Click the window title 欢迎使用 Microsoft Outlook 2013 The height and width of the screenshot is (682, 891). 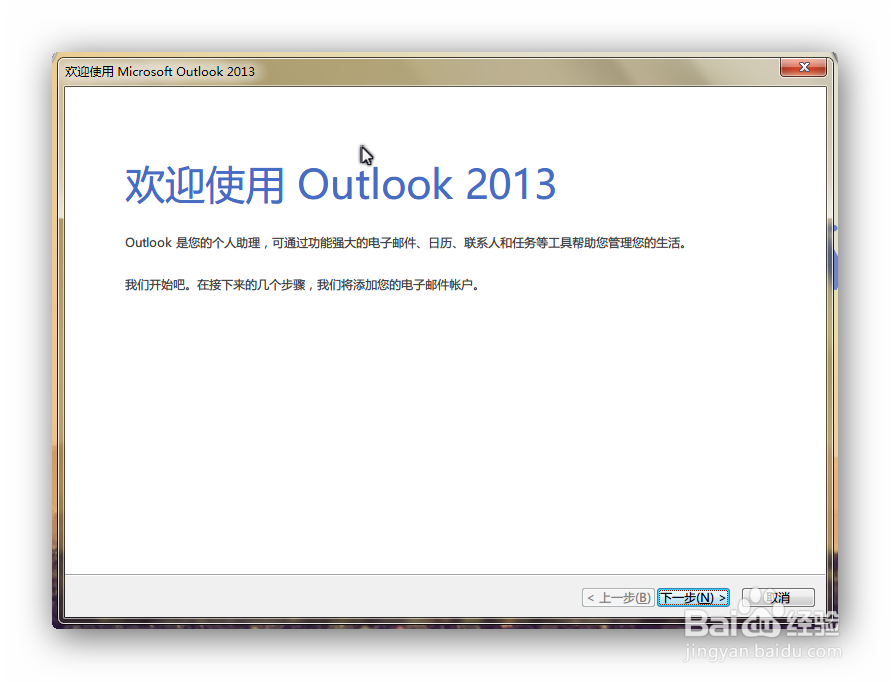[x=160, y=72]
